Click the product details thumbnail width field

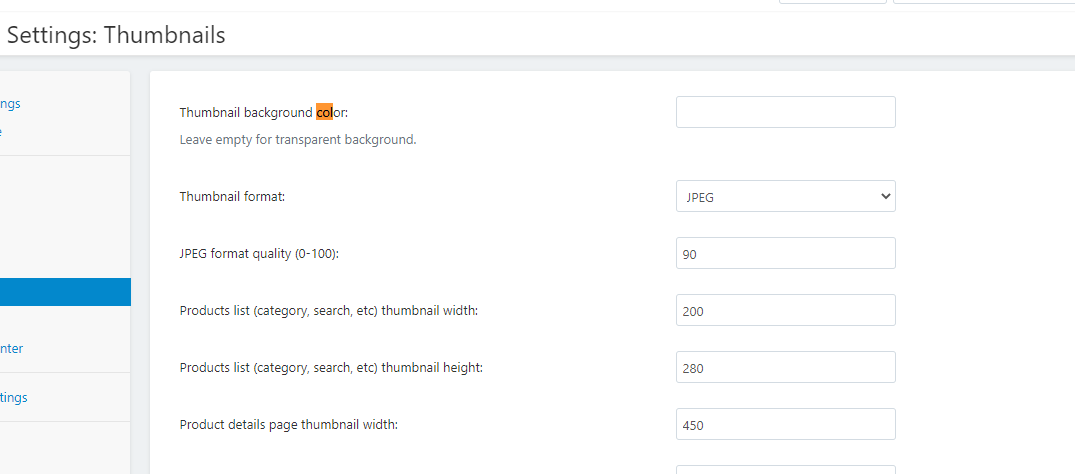coord(786,424)
